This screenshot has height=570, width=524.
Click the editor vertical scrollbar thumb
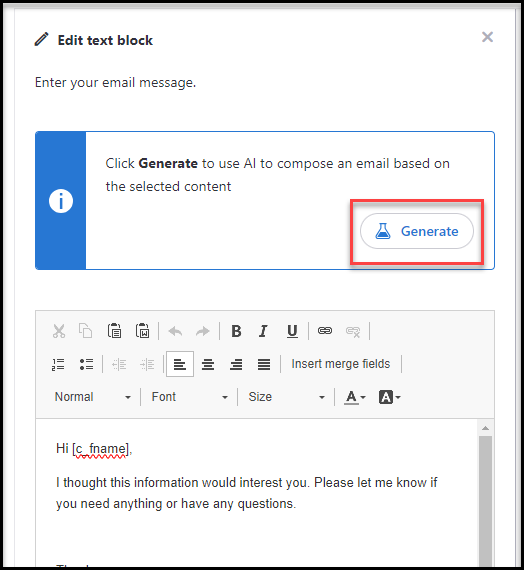coord(485,500)
